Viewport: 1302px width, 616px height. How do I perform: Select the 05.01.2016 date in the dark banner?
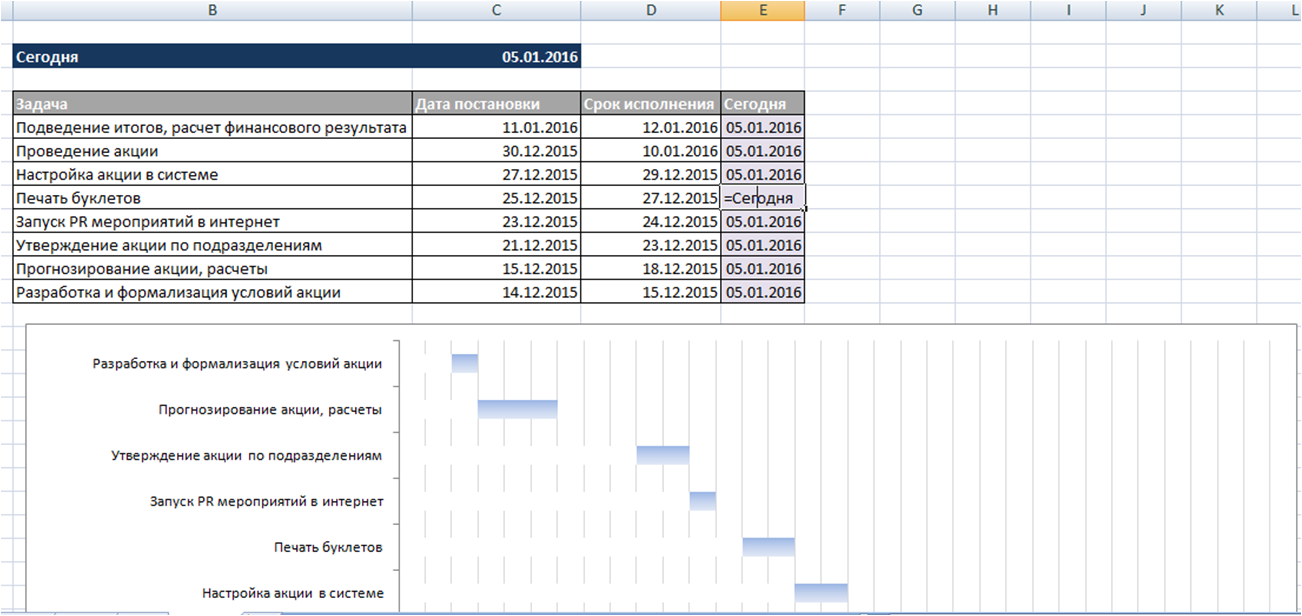tap(540, 57)
